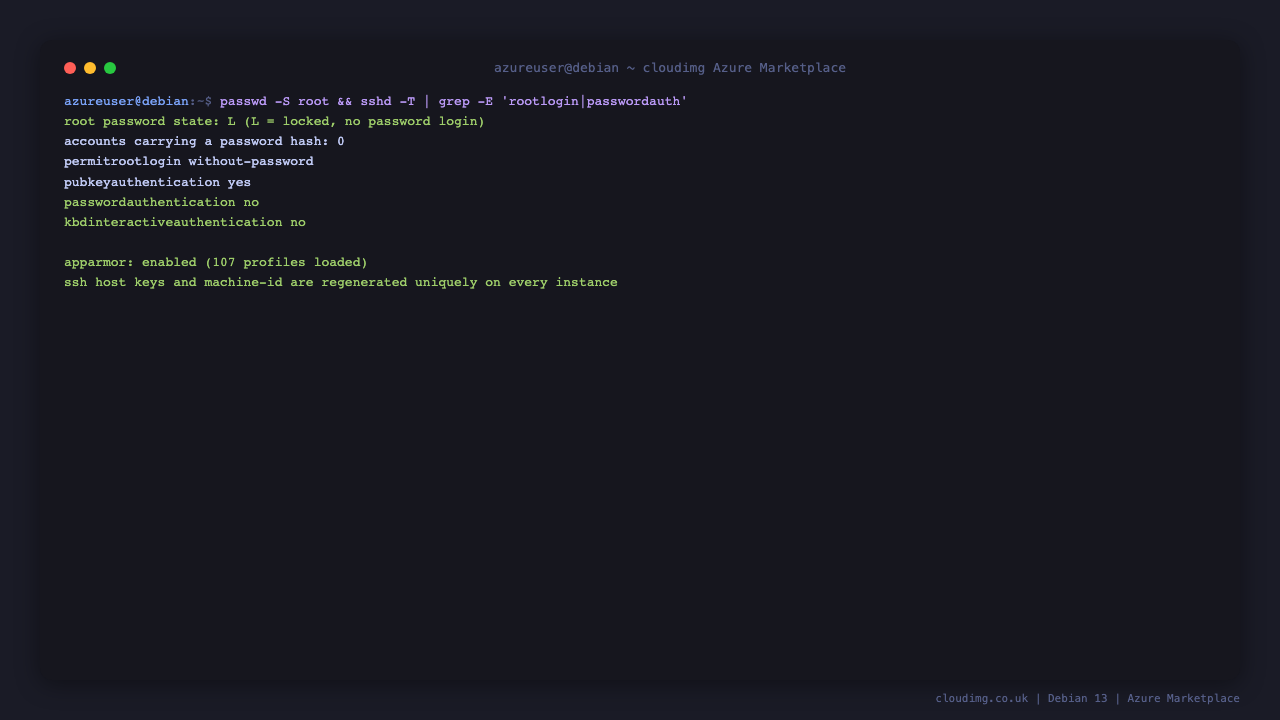Select the line 'kbdinteractiveauthentication no'
Image resolution: width=1280 pixels, height=720 pixels.
(185, 222)
